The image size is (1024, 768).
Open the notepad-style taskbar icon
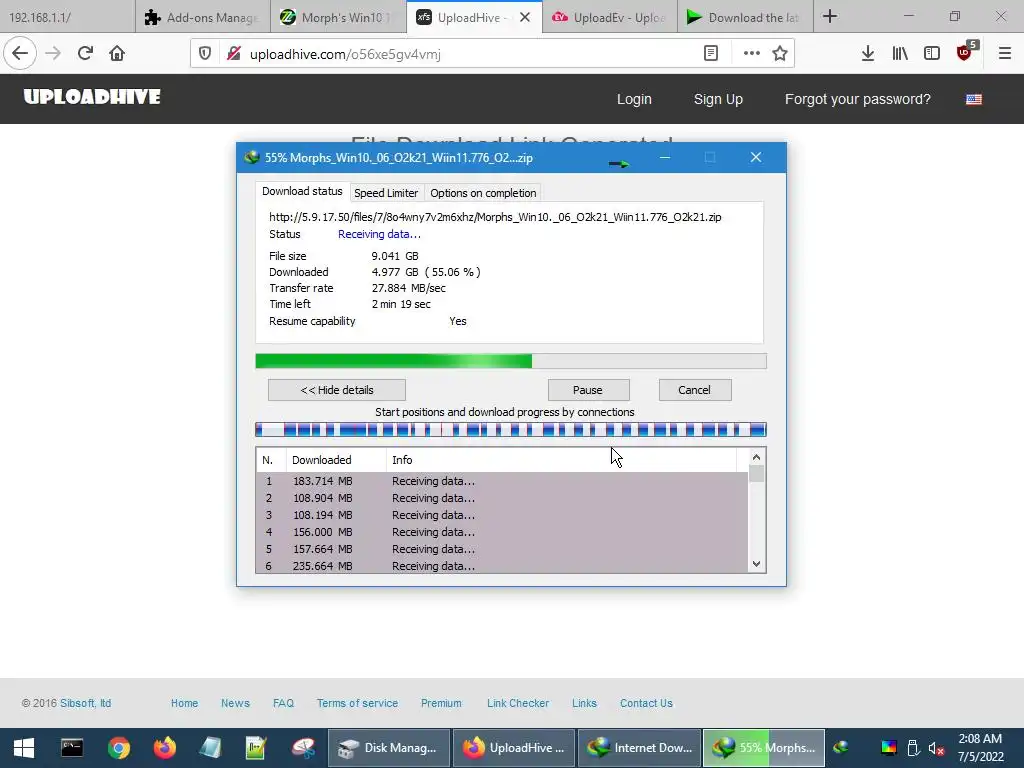click(210, 748)
